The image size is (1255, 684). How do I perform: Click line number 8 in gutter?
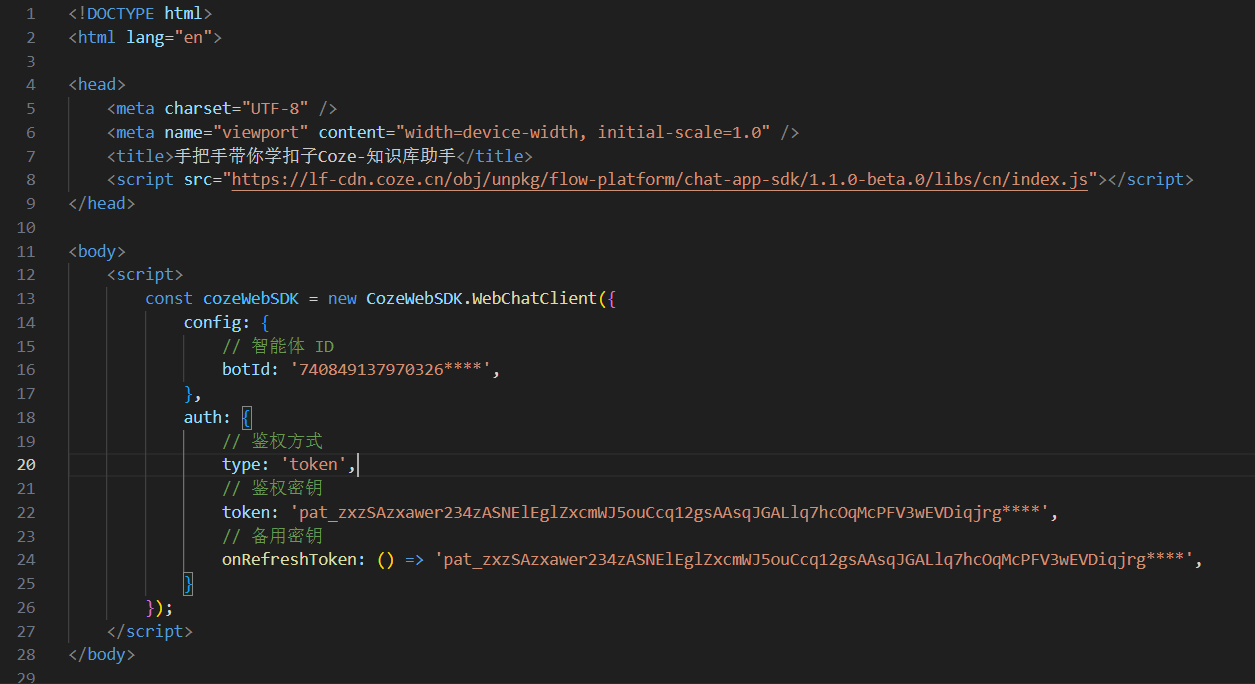pyautogui.click(x=31, y=180)
